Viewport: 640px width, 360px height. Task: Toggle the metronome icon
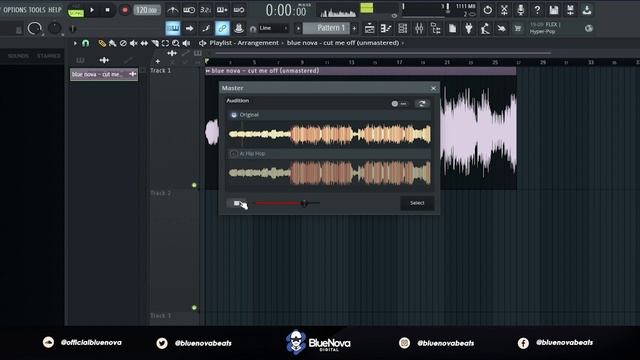[173, 10]
